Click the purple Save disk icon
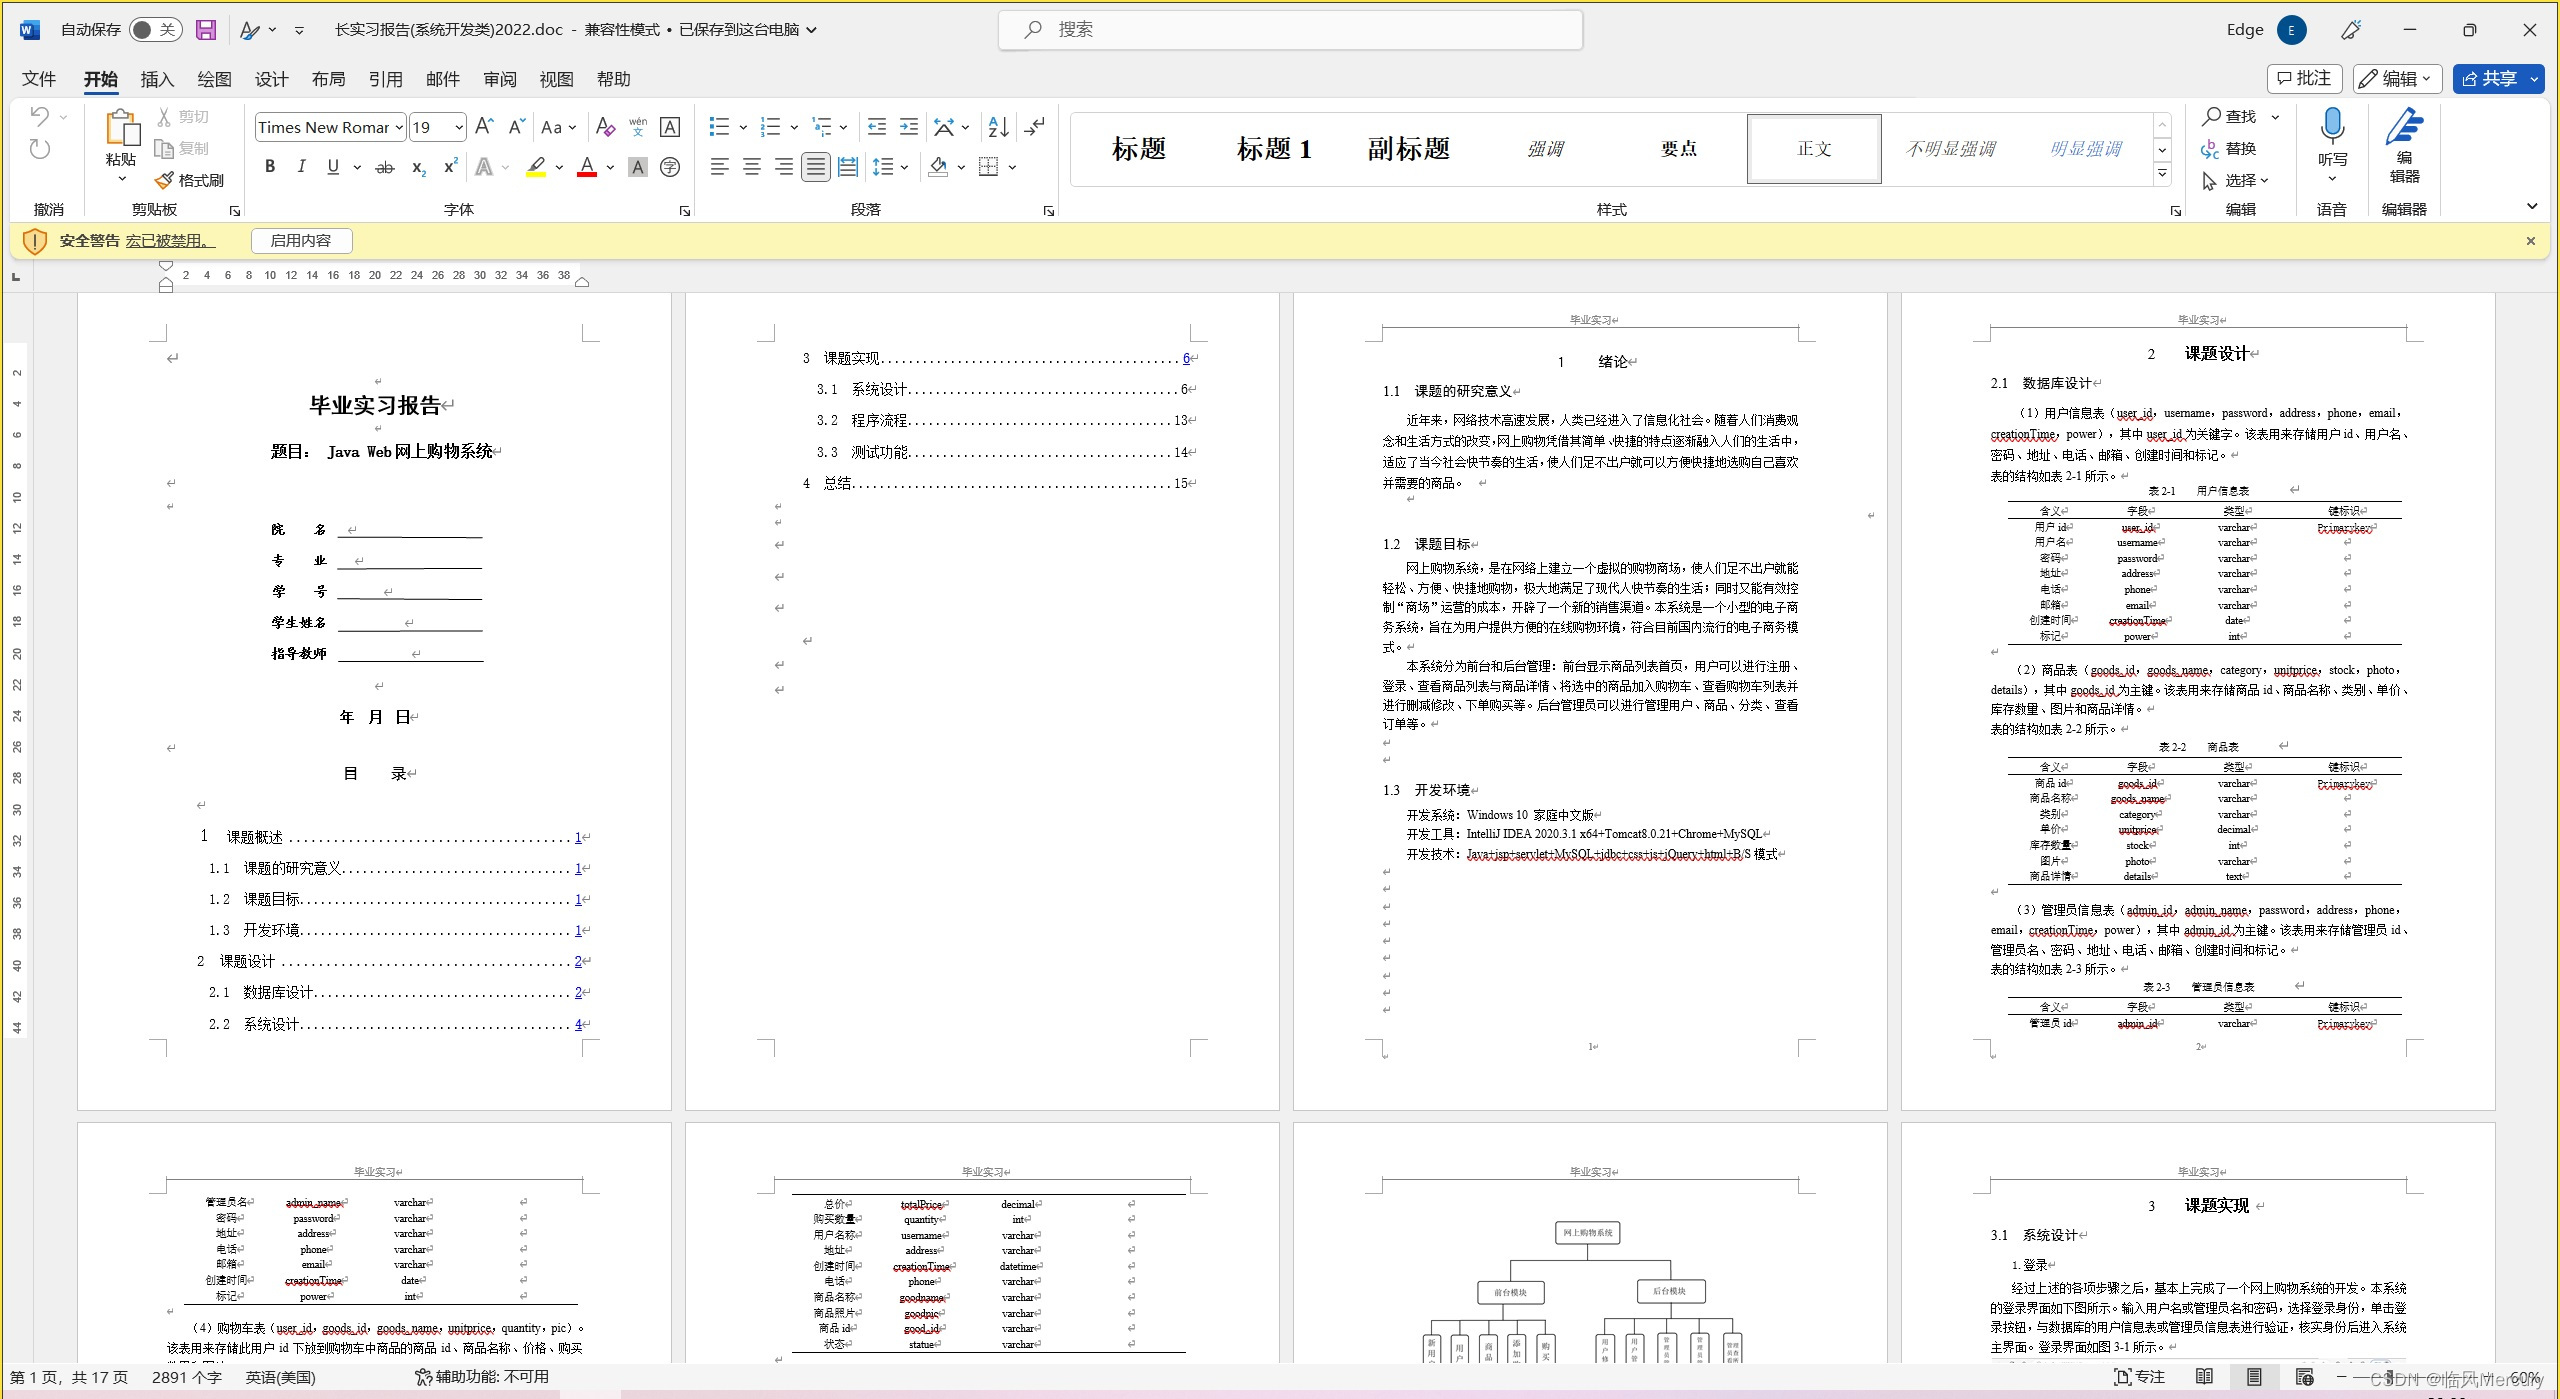Screen dimensions: 2560x1399 click(206, 30)
